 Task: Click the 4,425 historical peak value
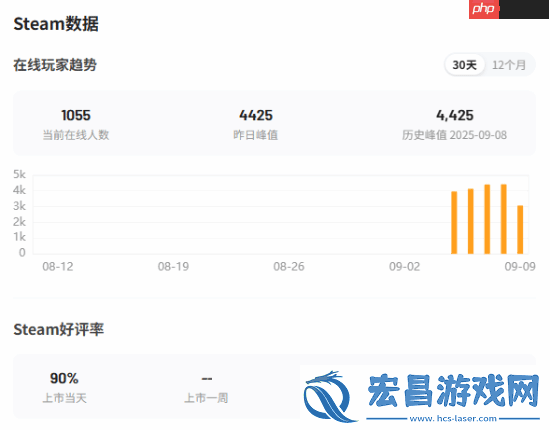(455, 115)
